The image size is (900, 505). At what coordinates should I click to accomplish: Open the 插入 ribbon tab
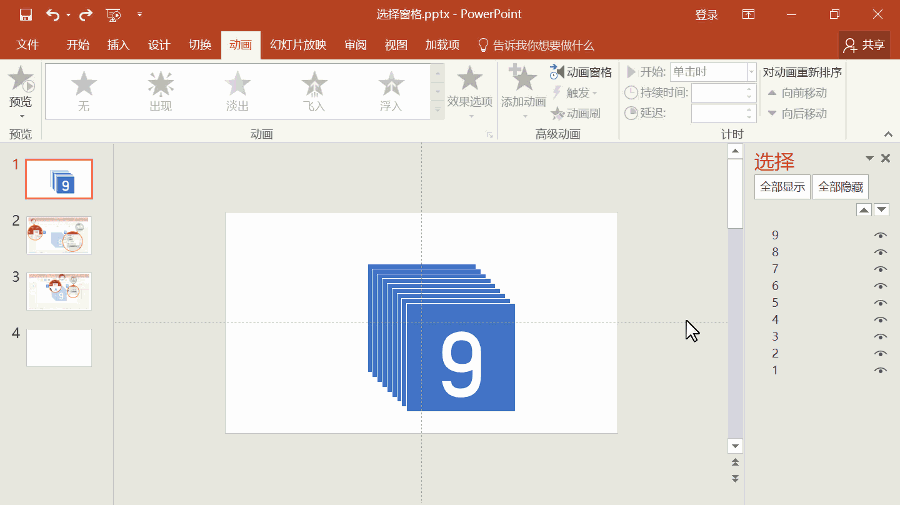(x=118, y=45)
